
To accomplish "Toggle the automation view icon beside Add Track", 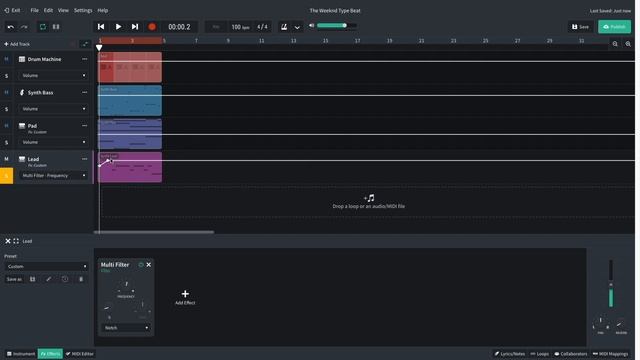I will [85, 44].
